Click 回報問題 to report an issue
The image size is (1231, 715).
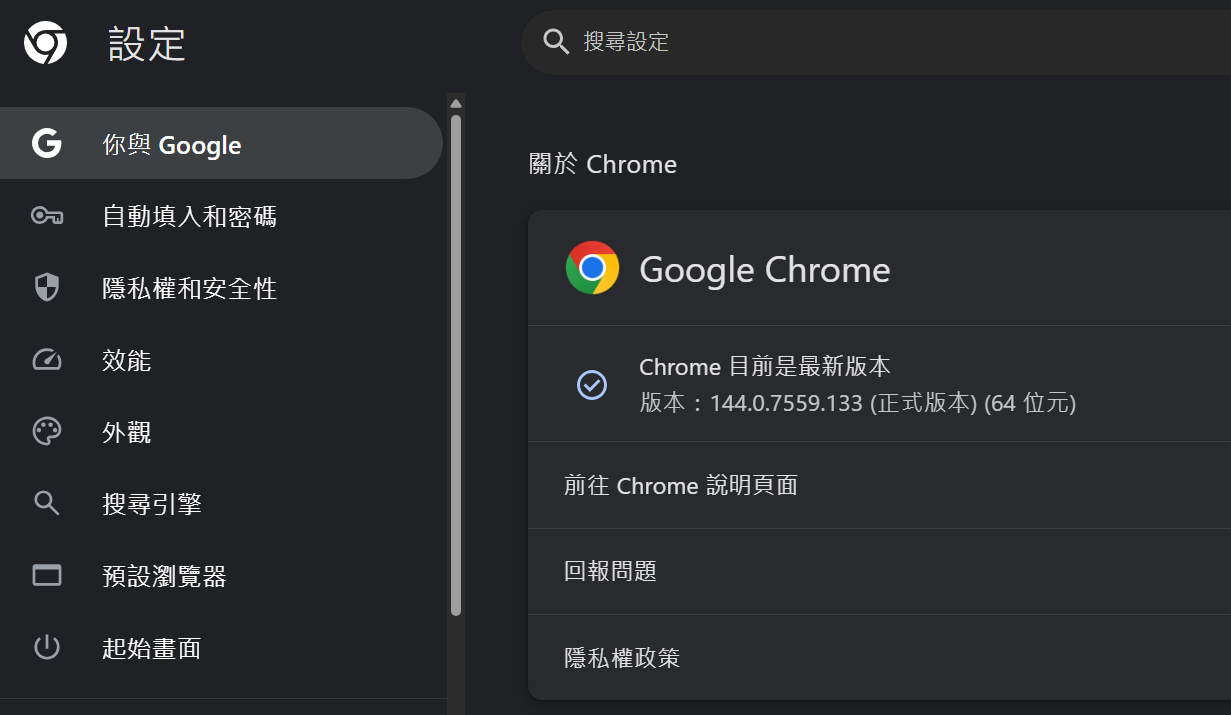click(x=610, y=572)
